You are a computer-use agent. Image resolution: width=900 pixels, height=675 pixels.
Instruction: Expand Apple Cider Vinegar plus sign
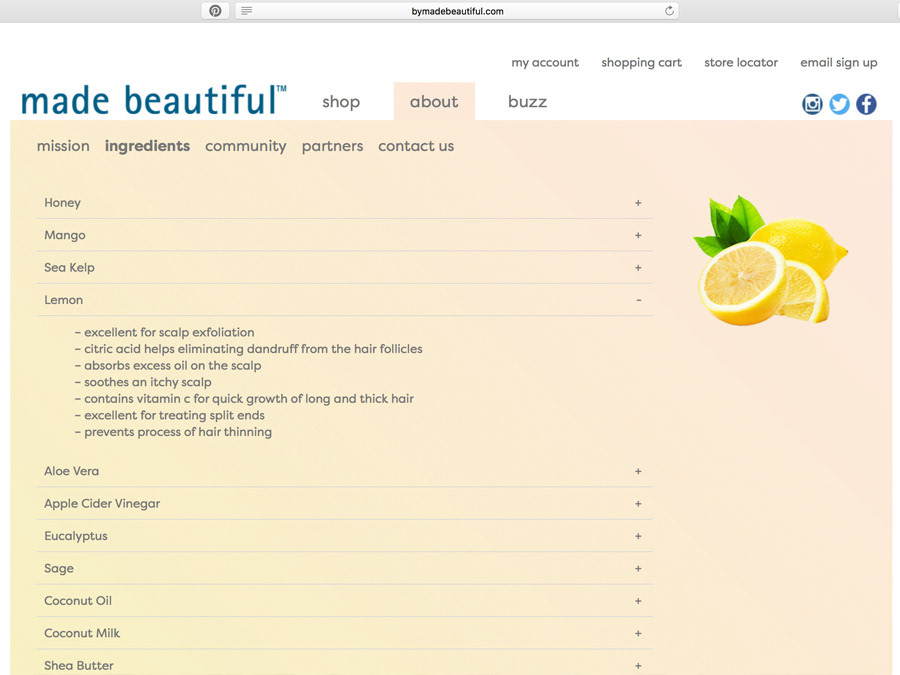638,504
